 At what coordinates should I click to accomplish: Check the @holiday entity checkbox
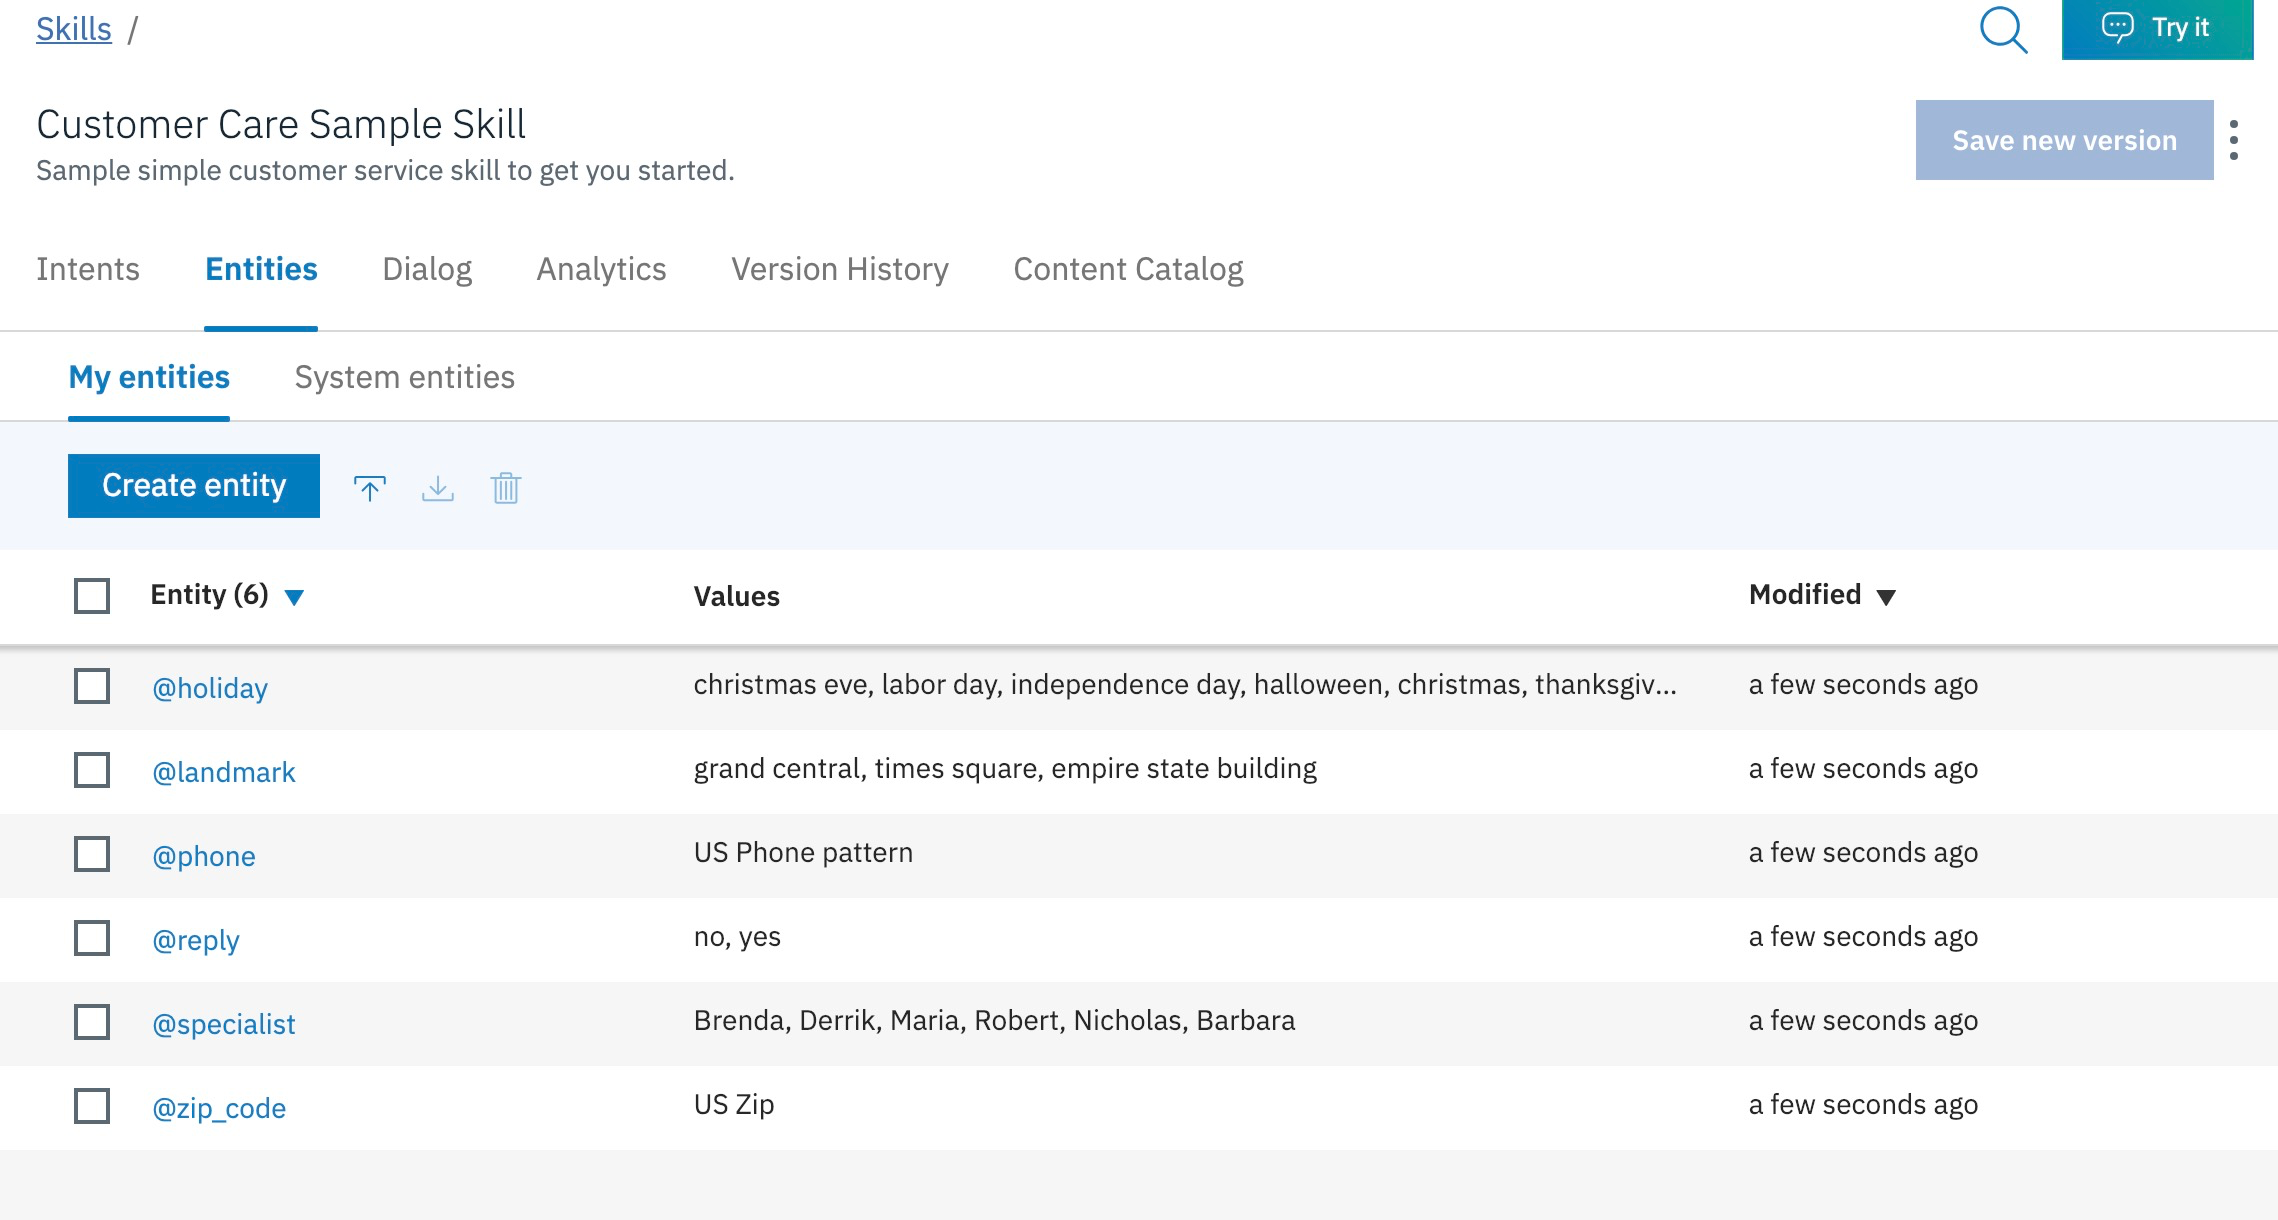(x=92, y=686)
